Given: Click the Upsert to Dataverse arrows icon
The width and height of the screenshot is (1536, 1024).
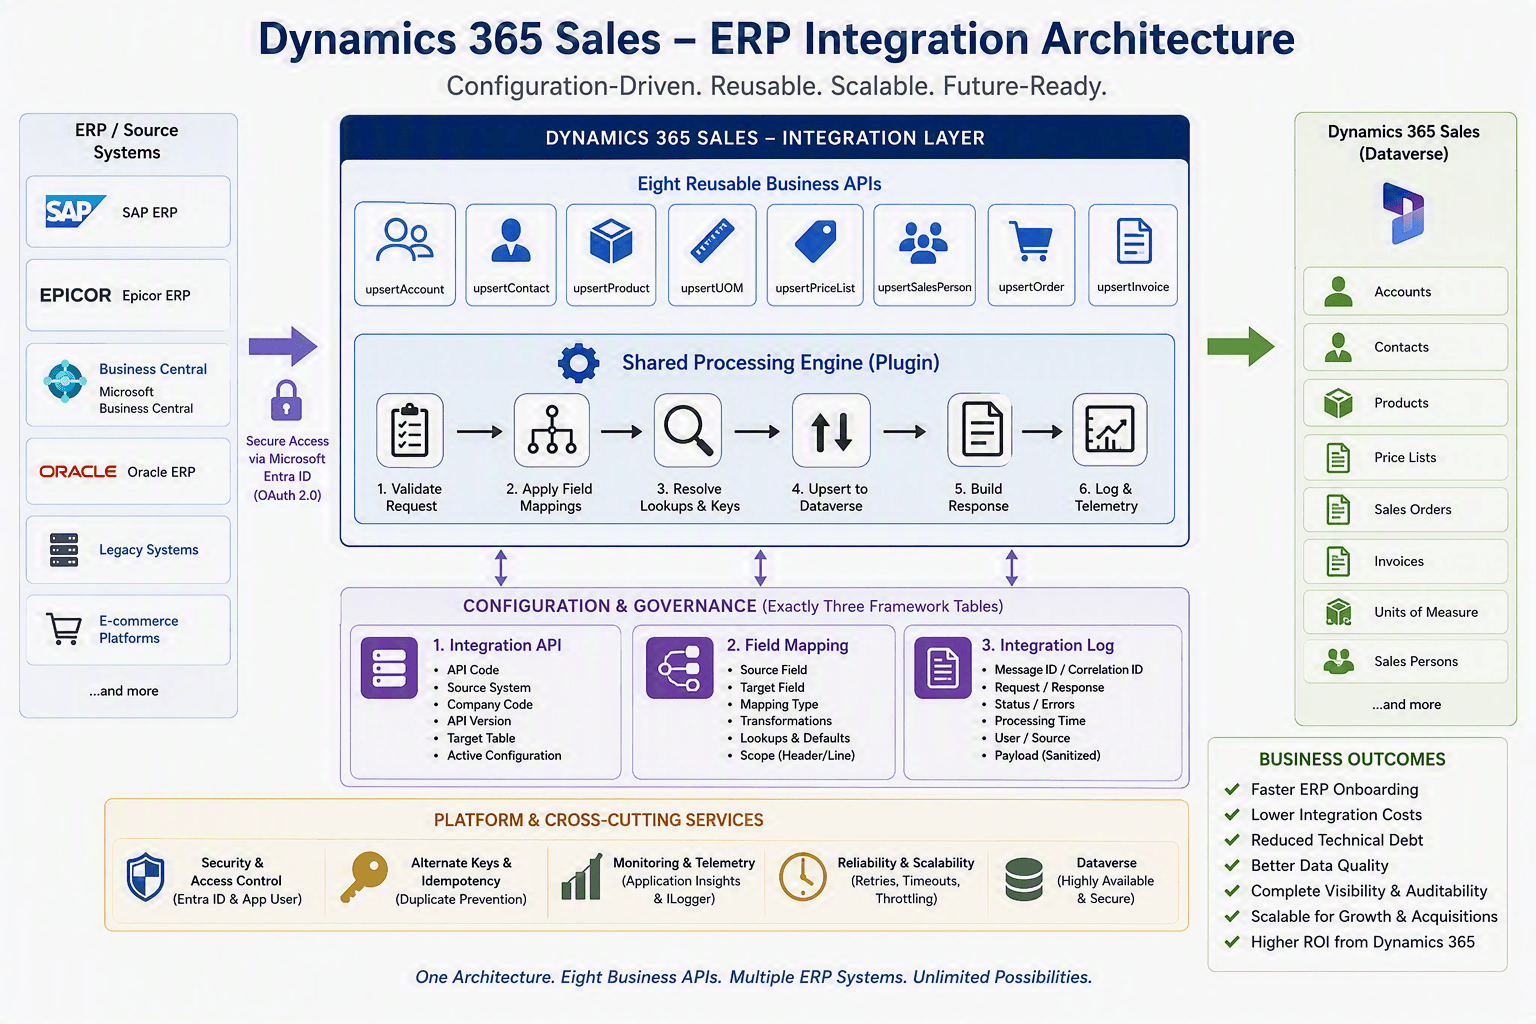Looking at the screenshot, I should tap(831, 431).
